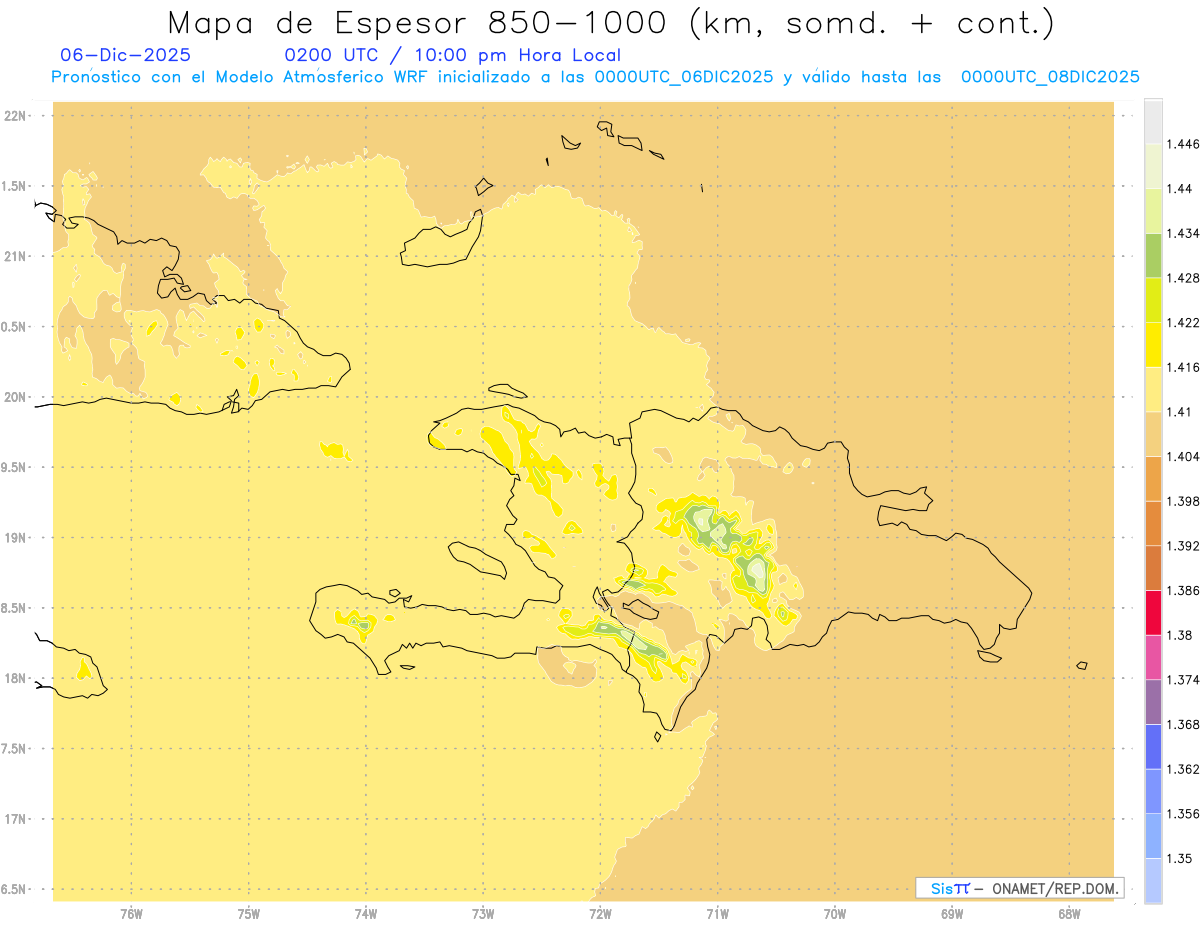Screen dimensions: 1200x927
Task: Click the longitude label '75W'
Action: click(x=249, y=913)
